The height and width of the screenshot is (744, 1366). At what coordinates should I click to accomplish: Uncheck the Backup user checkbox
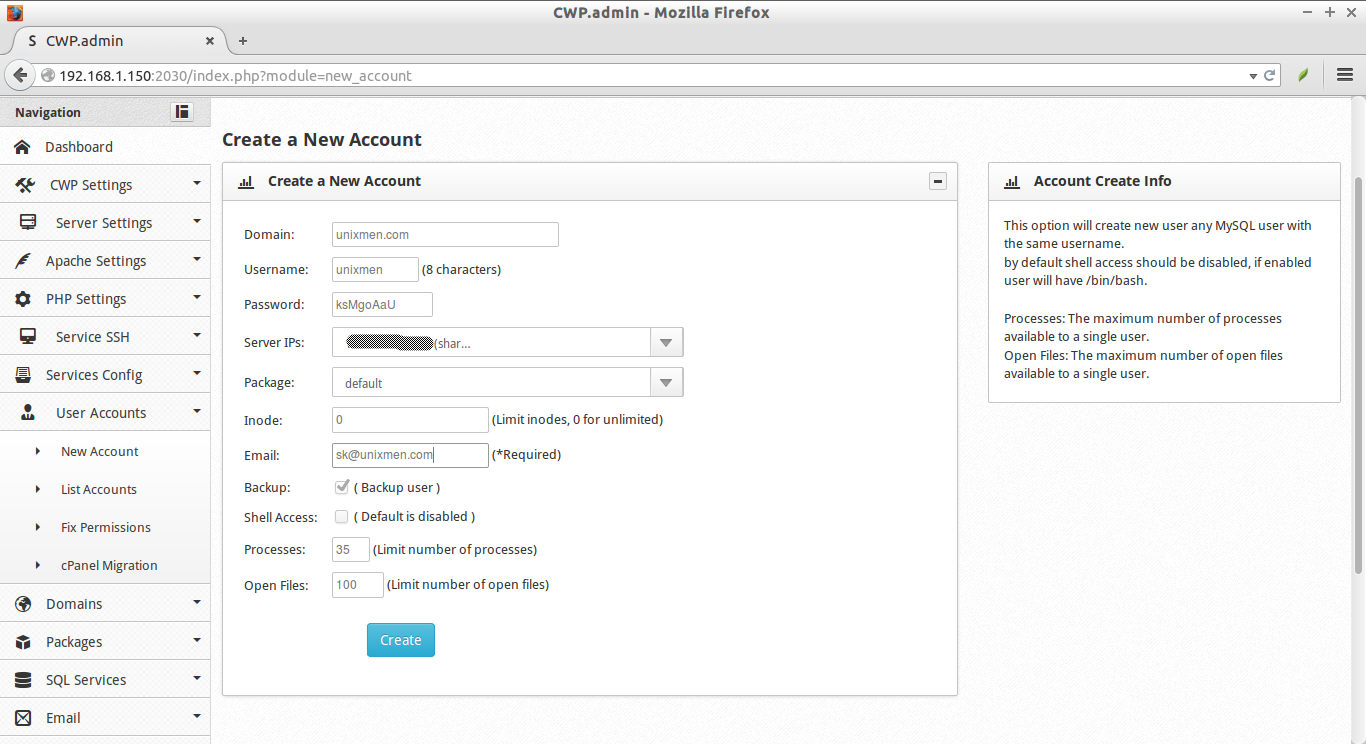(x=342, y=486)
